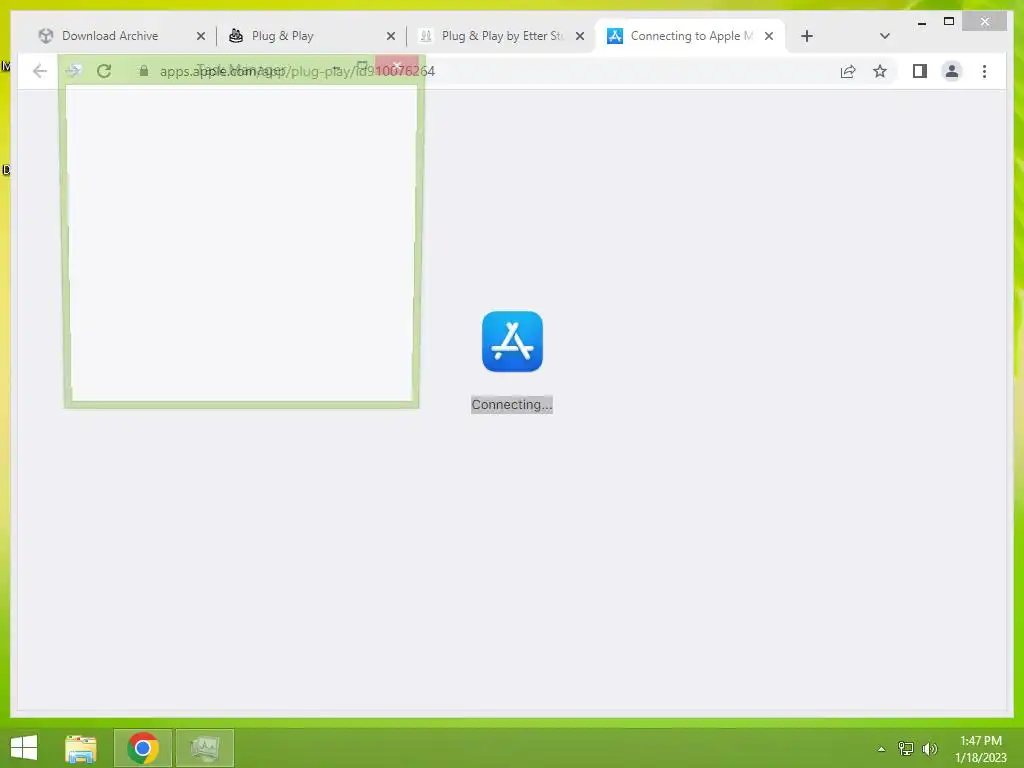
Task: Open the Windows Start menu
Action: (24, 748)
